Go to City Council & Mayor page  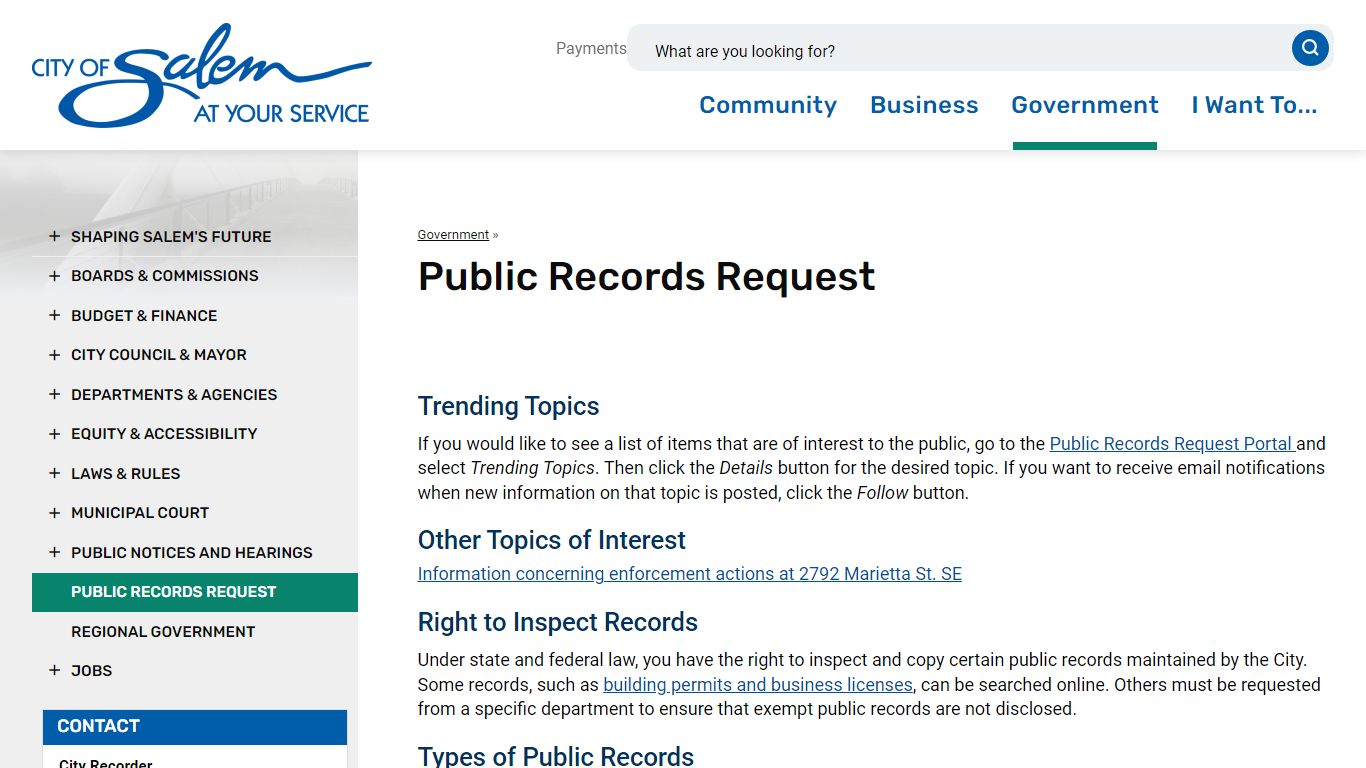tap(159, 355)
